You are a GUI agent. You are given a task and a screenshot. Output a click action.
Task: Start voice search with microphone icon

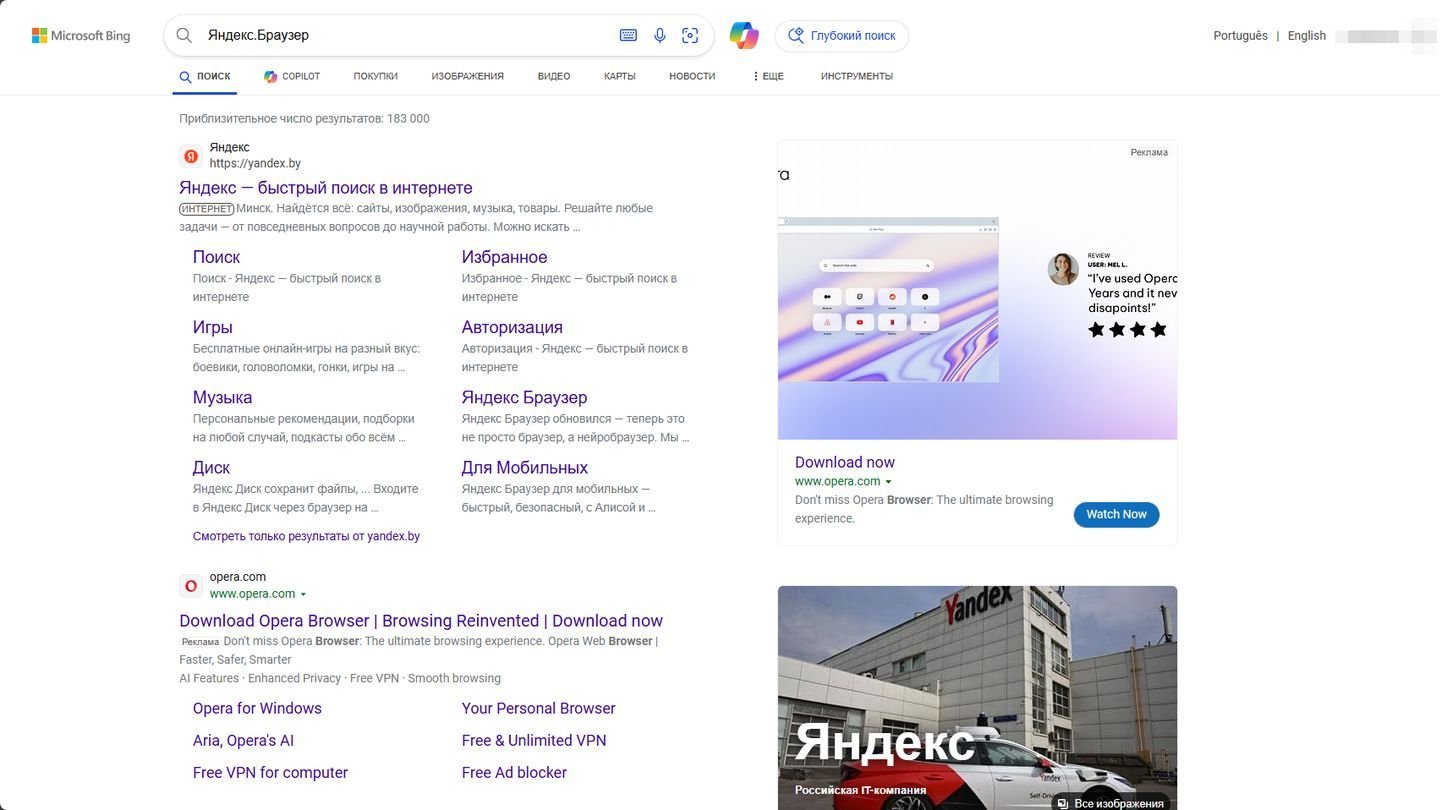[x=660, y=35]
